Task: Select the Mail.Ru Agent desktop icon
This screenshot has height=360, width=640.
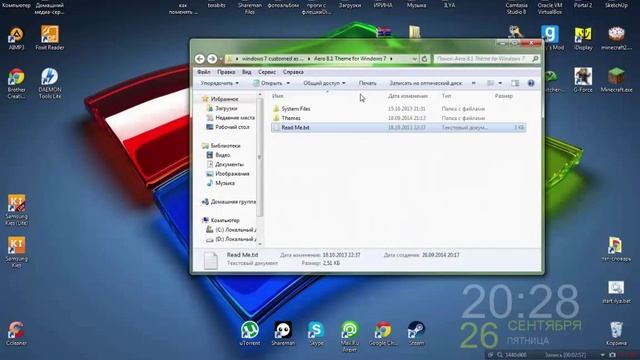Action: 350,337
